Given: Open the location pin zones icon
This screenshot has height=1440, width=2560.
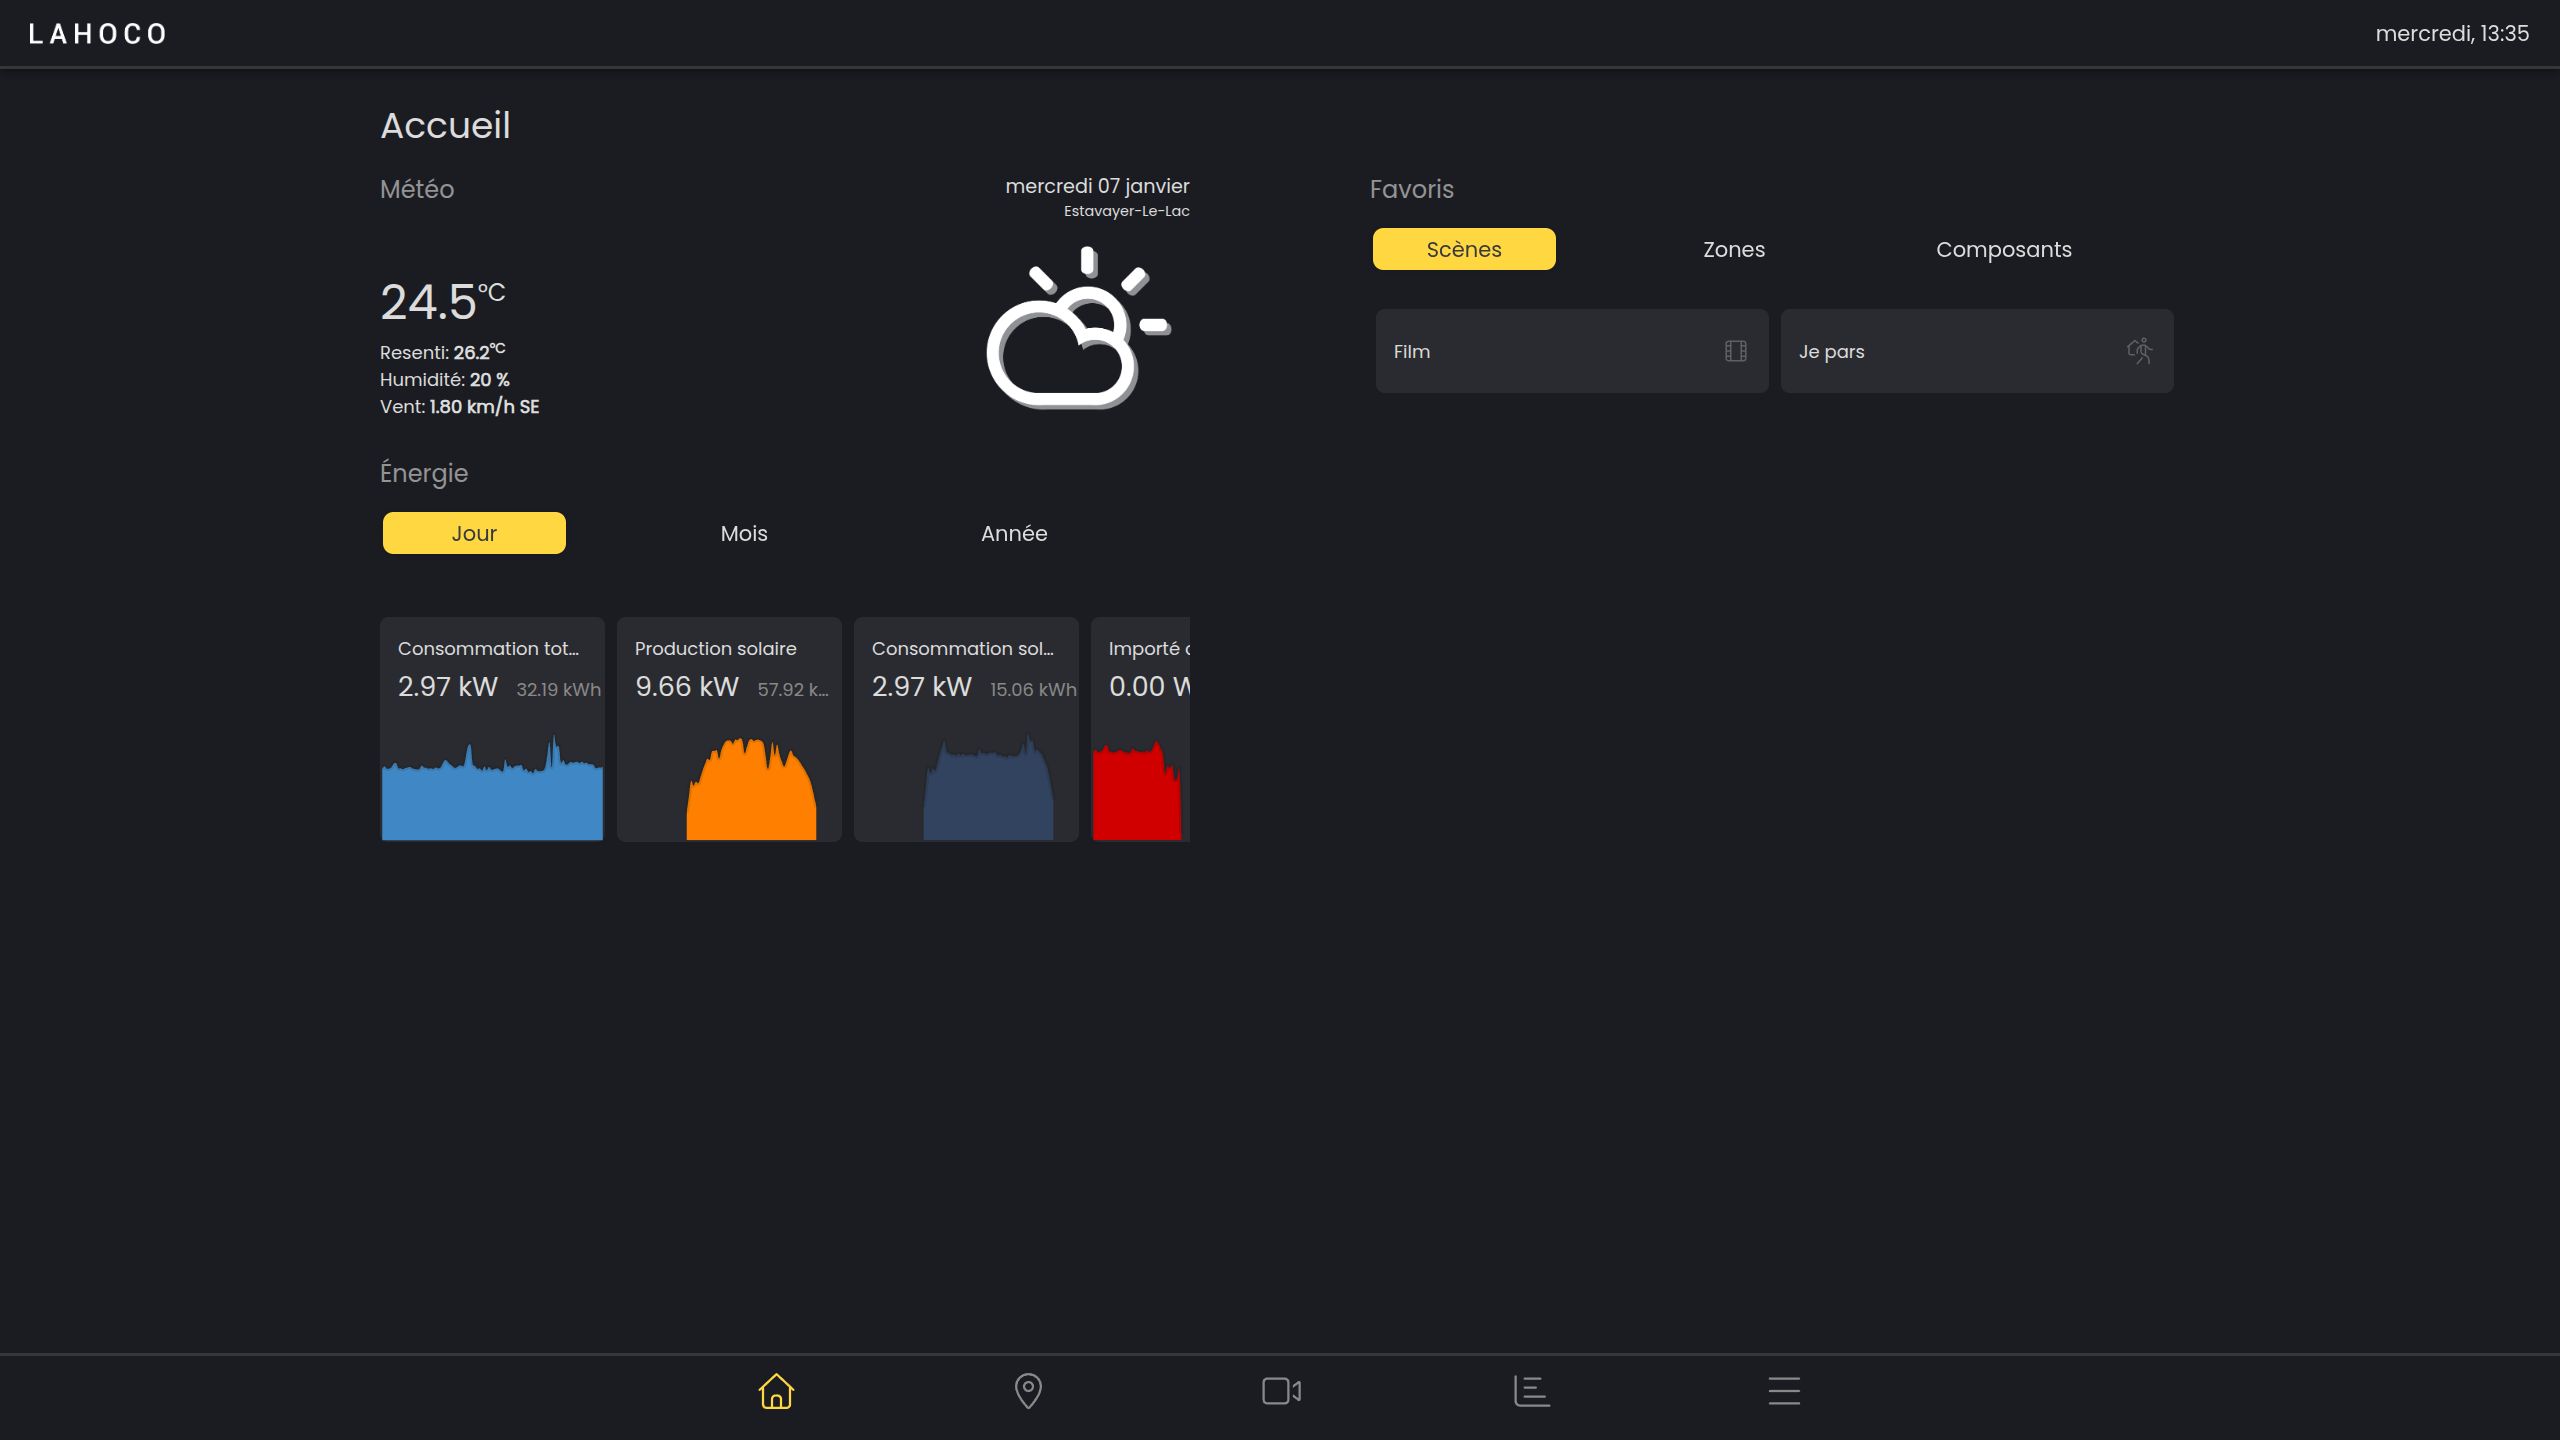Looking at the screenshot, I should tap(1028, 1391).
